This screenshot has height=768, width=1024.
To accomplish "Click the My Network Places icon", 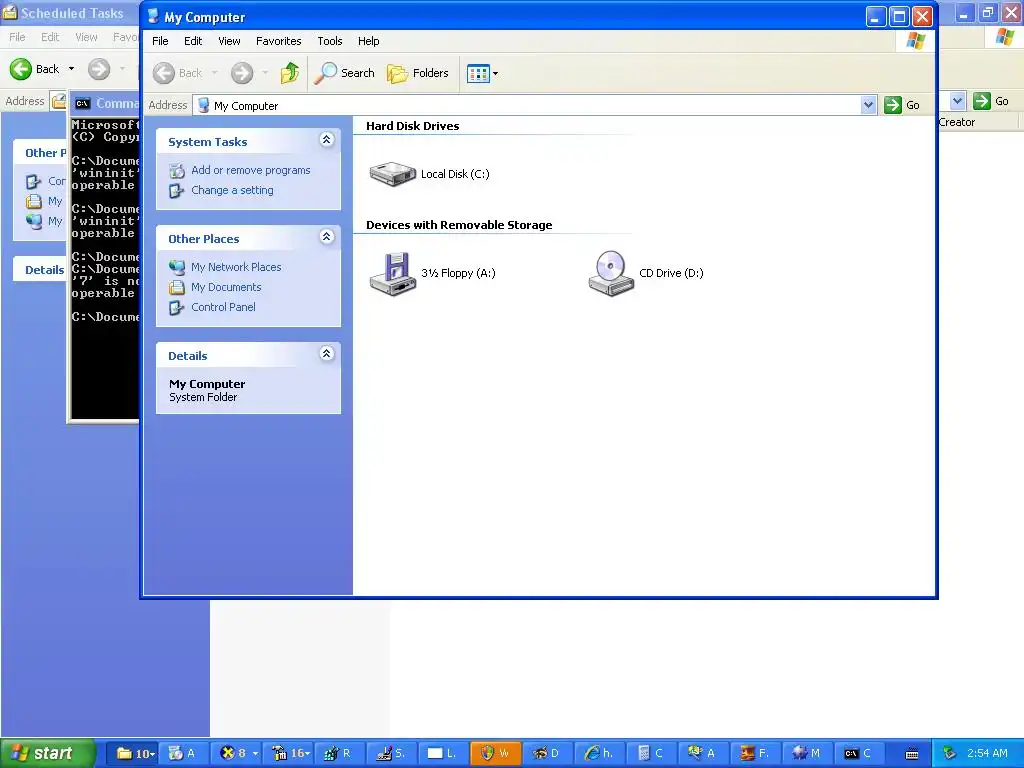I will point(177,267).
